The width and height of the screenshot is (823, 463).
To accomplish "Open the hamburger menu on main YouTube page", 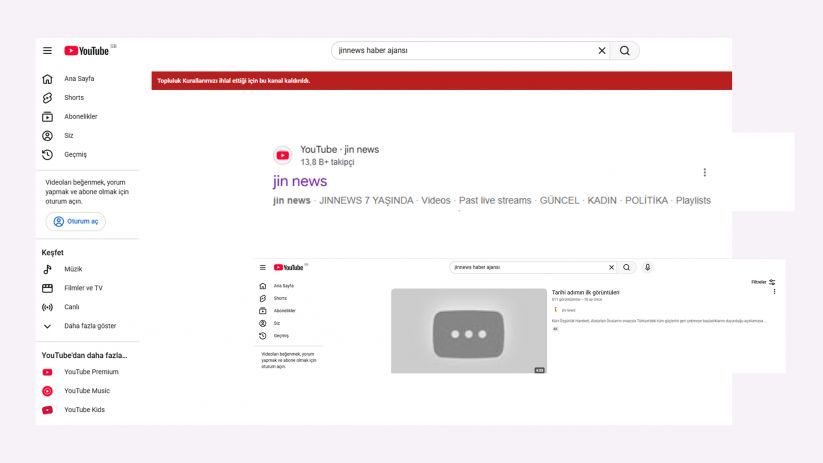I will (47, 50).
